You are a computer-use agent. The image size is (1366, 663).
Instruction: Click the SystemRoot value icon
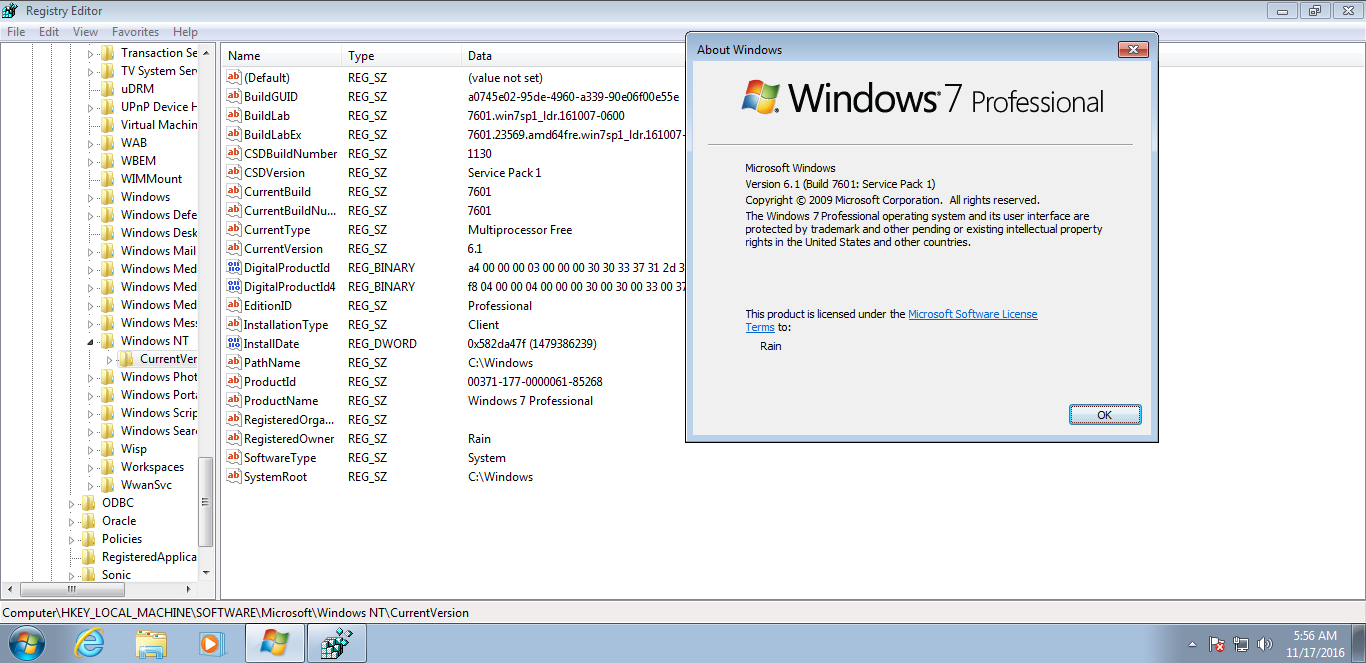coord(234,477)
